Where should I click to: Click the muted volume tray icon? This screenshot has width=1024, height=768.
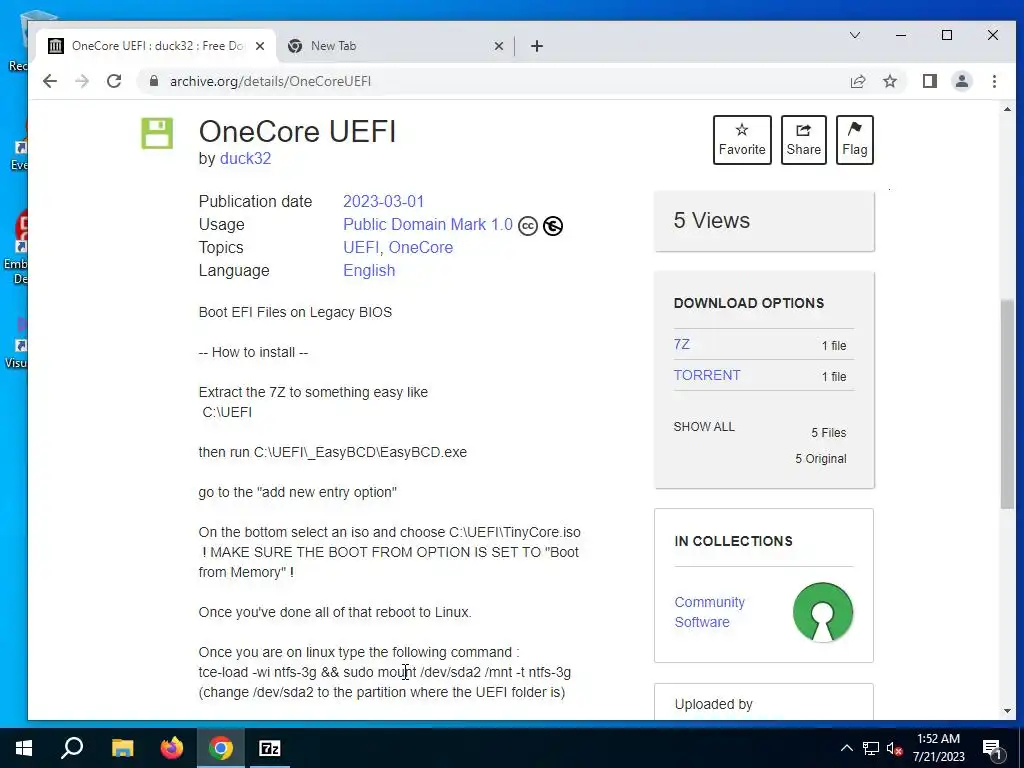(x=894, y=748)
